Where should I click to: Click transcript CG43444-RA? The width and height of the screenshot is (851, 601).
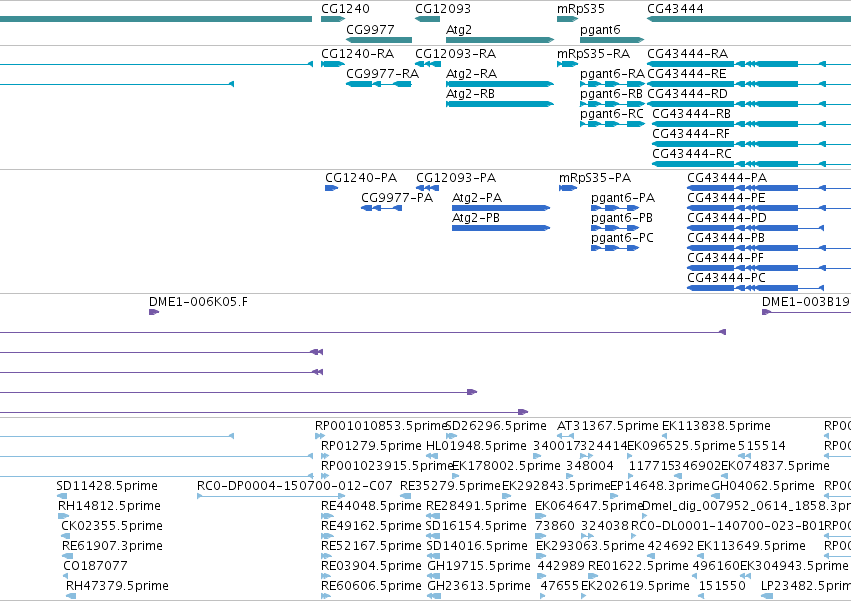click(688, 54)
